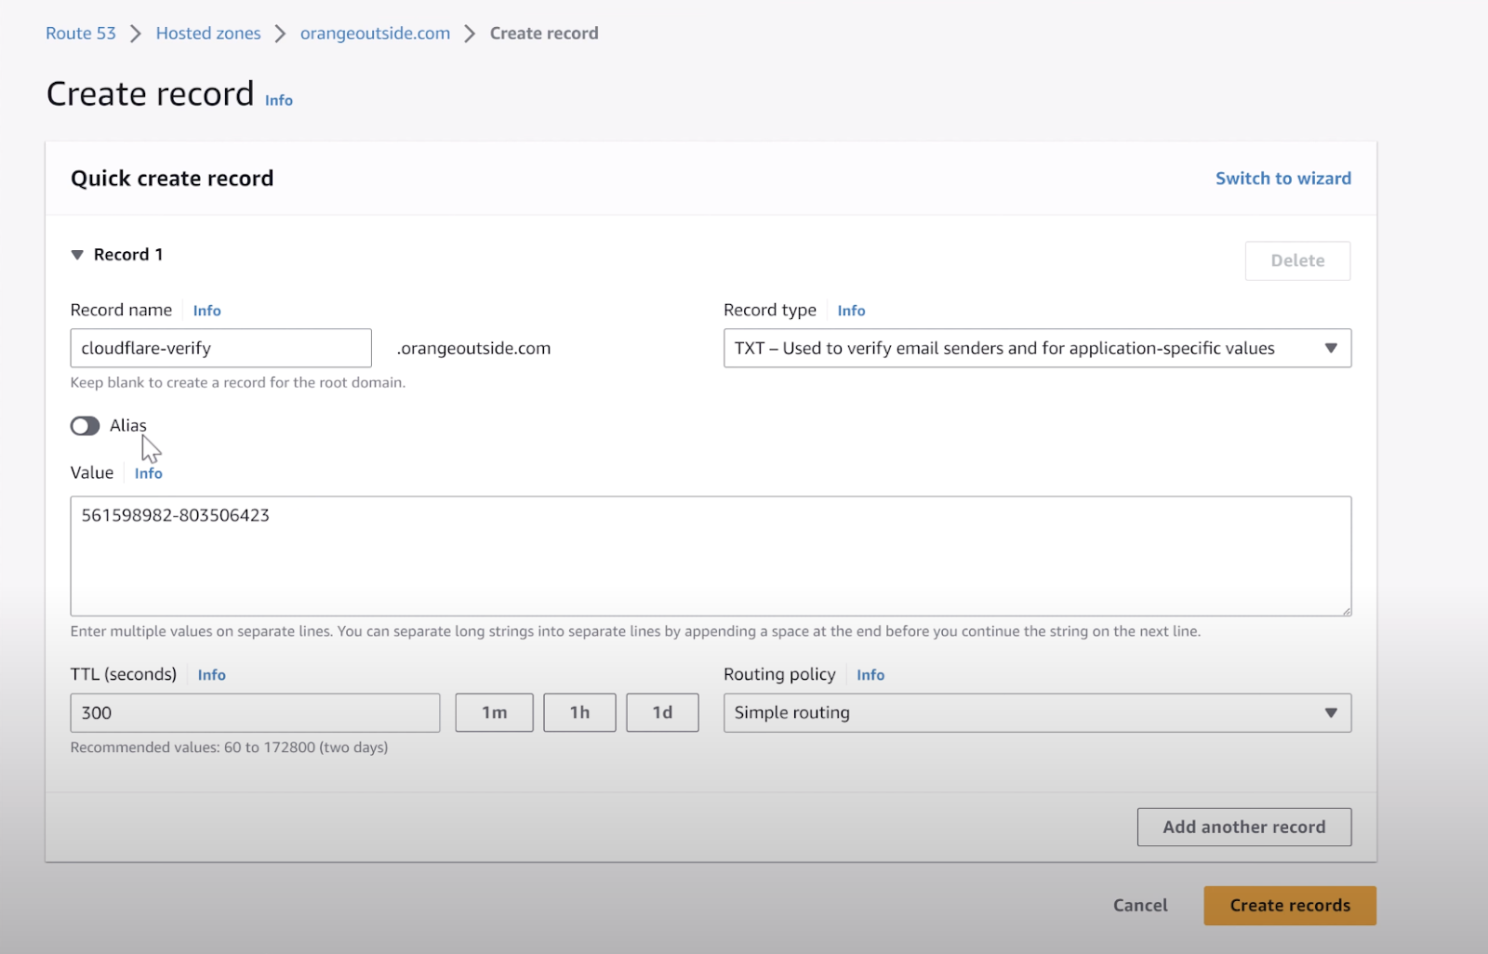Image resolution: width=1488 pixels, height=954 pixels.
Task: Set TTL to 1m
Action: [x=494, y=713]
